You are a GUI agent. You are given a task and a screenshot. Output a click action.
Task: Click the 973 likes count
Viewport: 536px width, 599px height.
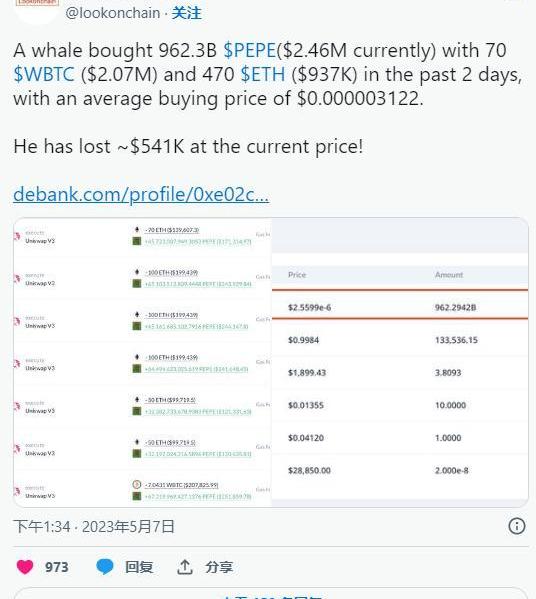pos(57,567)
